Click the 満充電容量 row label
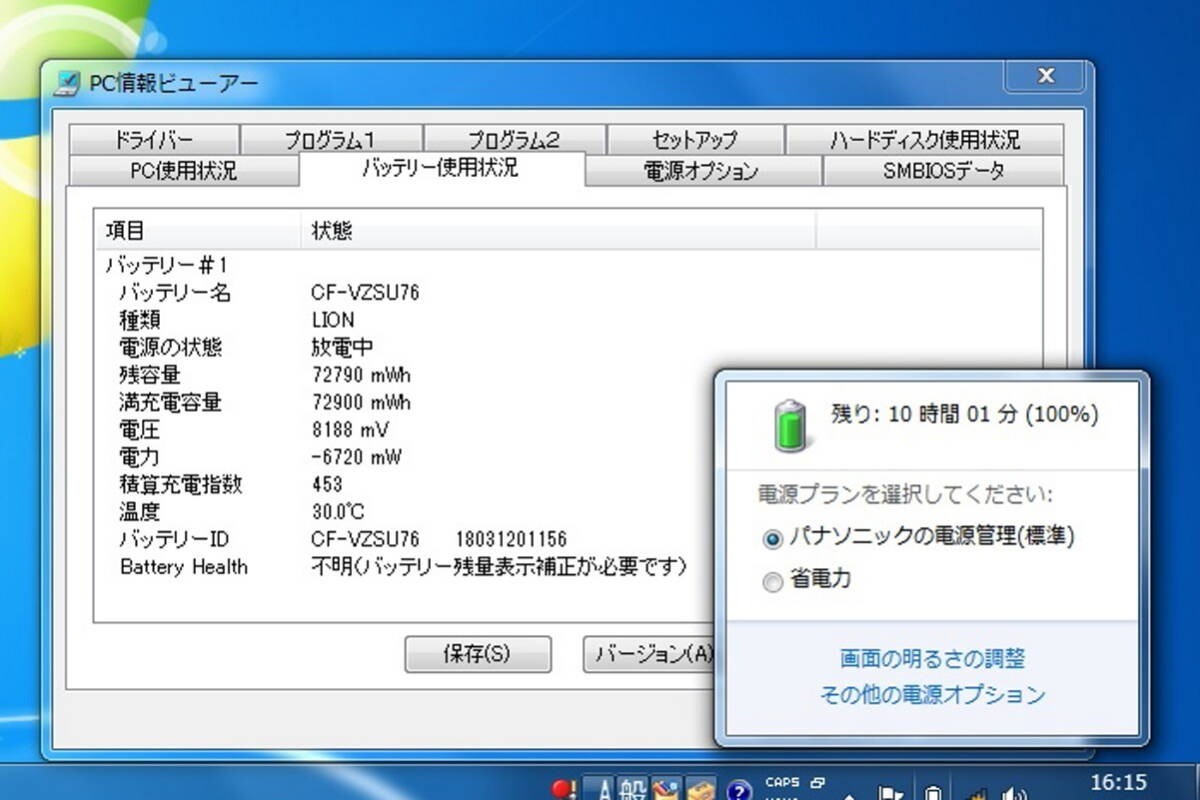The height and width of the screenshot is (800, 1200). click(170, 403)
